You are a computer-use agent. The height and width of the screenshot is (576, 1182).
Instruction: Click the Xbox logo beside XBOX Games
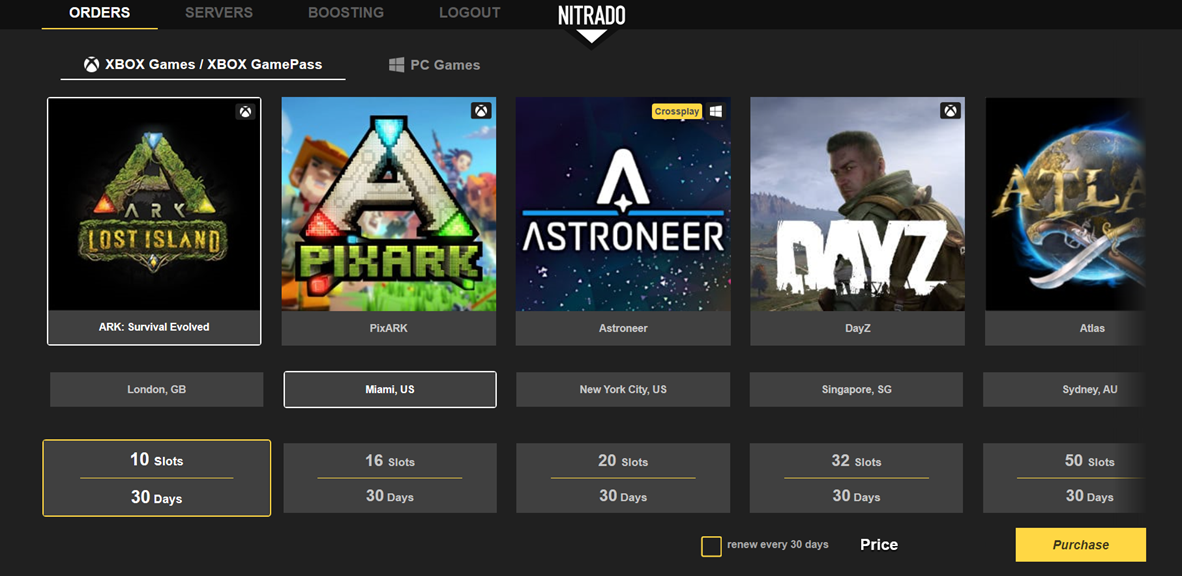point(89,63)
